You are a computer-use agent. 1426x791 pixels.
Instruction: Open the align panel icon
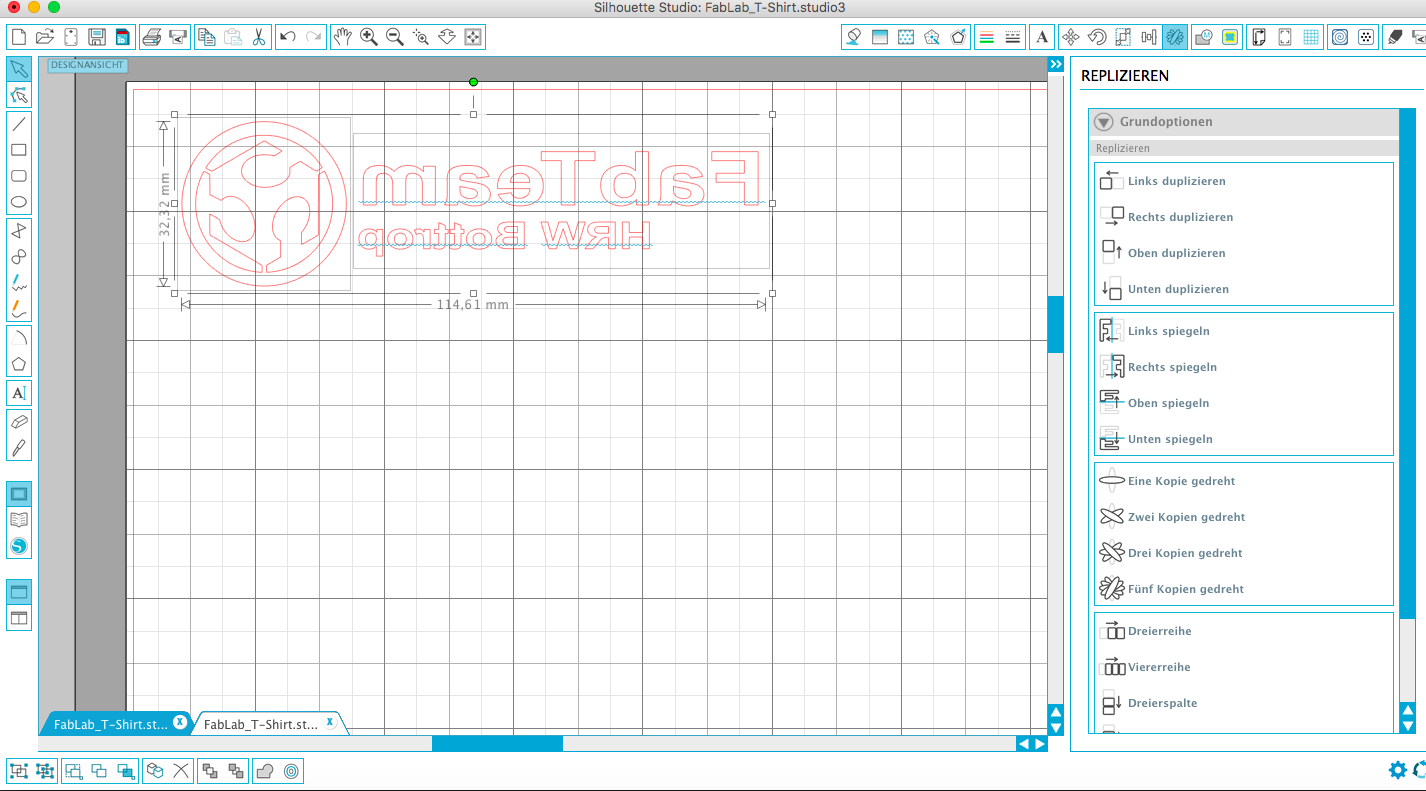coord(1148,37)
